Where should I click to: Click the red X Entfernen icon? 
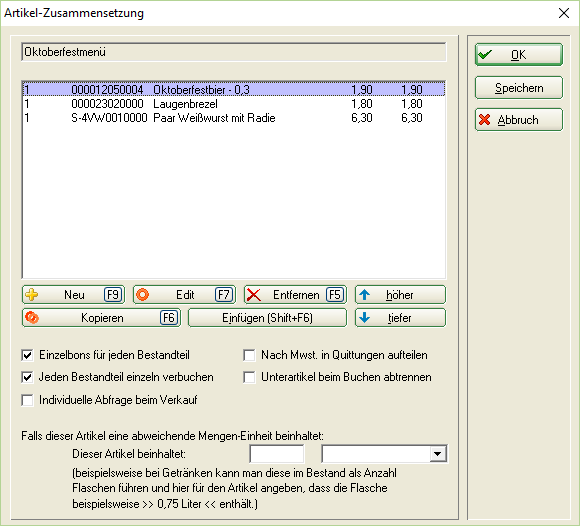click(254, 295)
